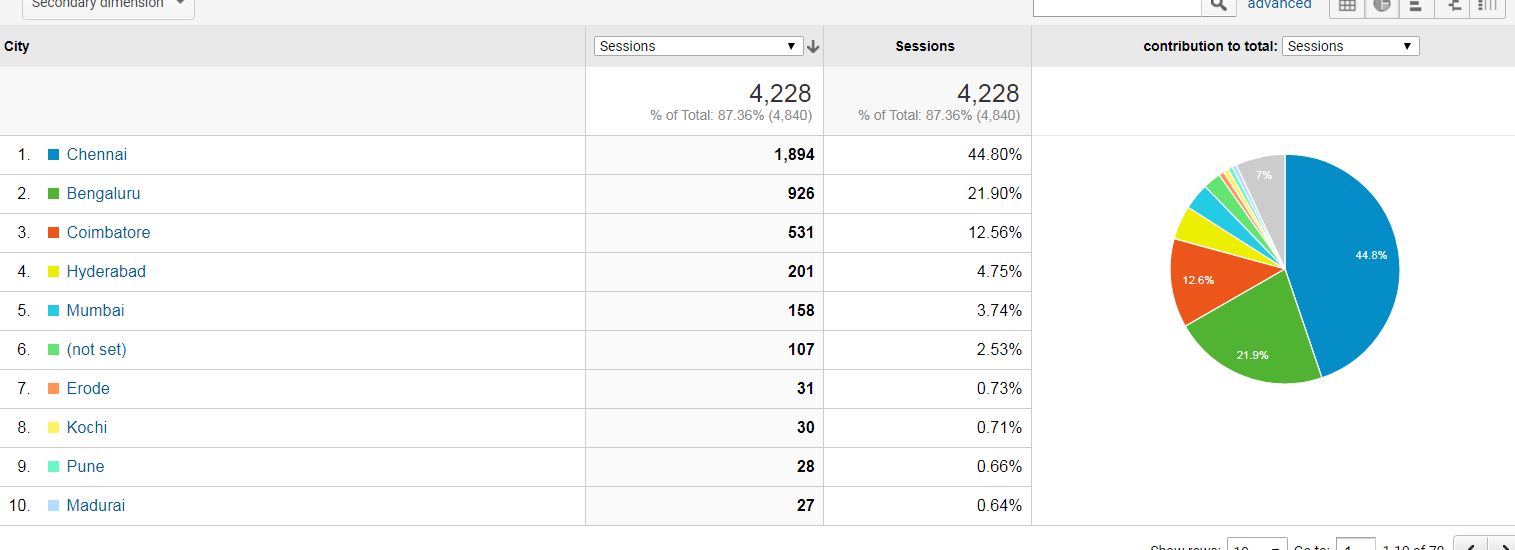Click the Bengaluru green legend swatch
Viewport: 1515px width, 550px height.
(54, 194)
